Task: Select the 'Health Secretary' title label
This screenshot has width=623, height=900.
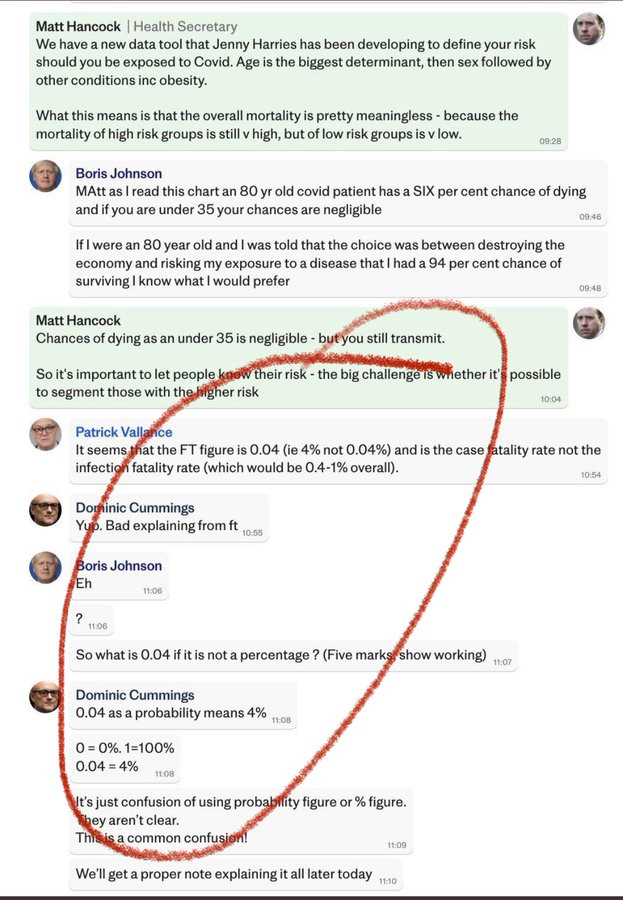Action: (x=185, y=26)
